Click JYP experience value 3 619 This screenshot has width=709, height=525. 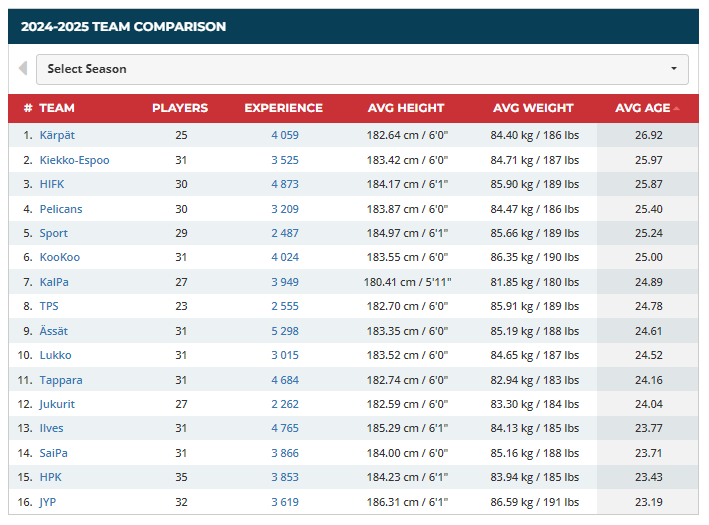285,502
